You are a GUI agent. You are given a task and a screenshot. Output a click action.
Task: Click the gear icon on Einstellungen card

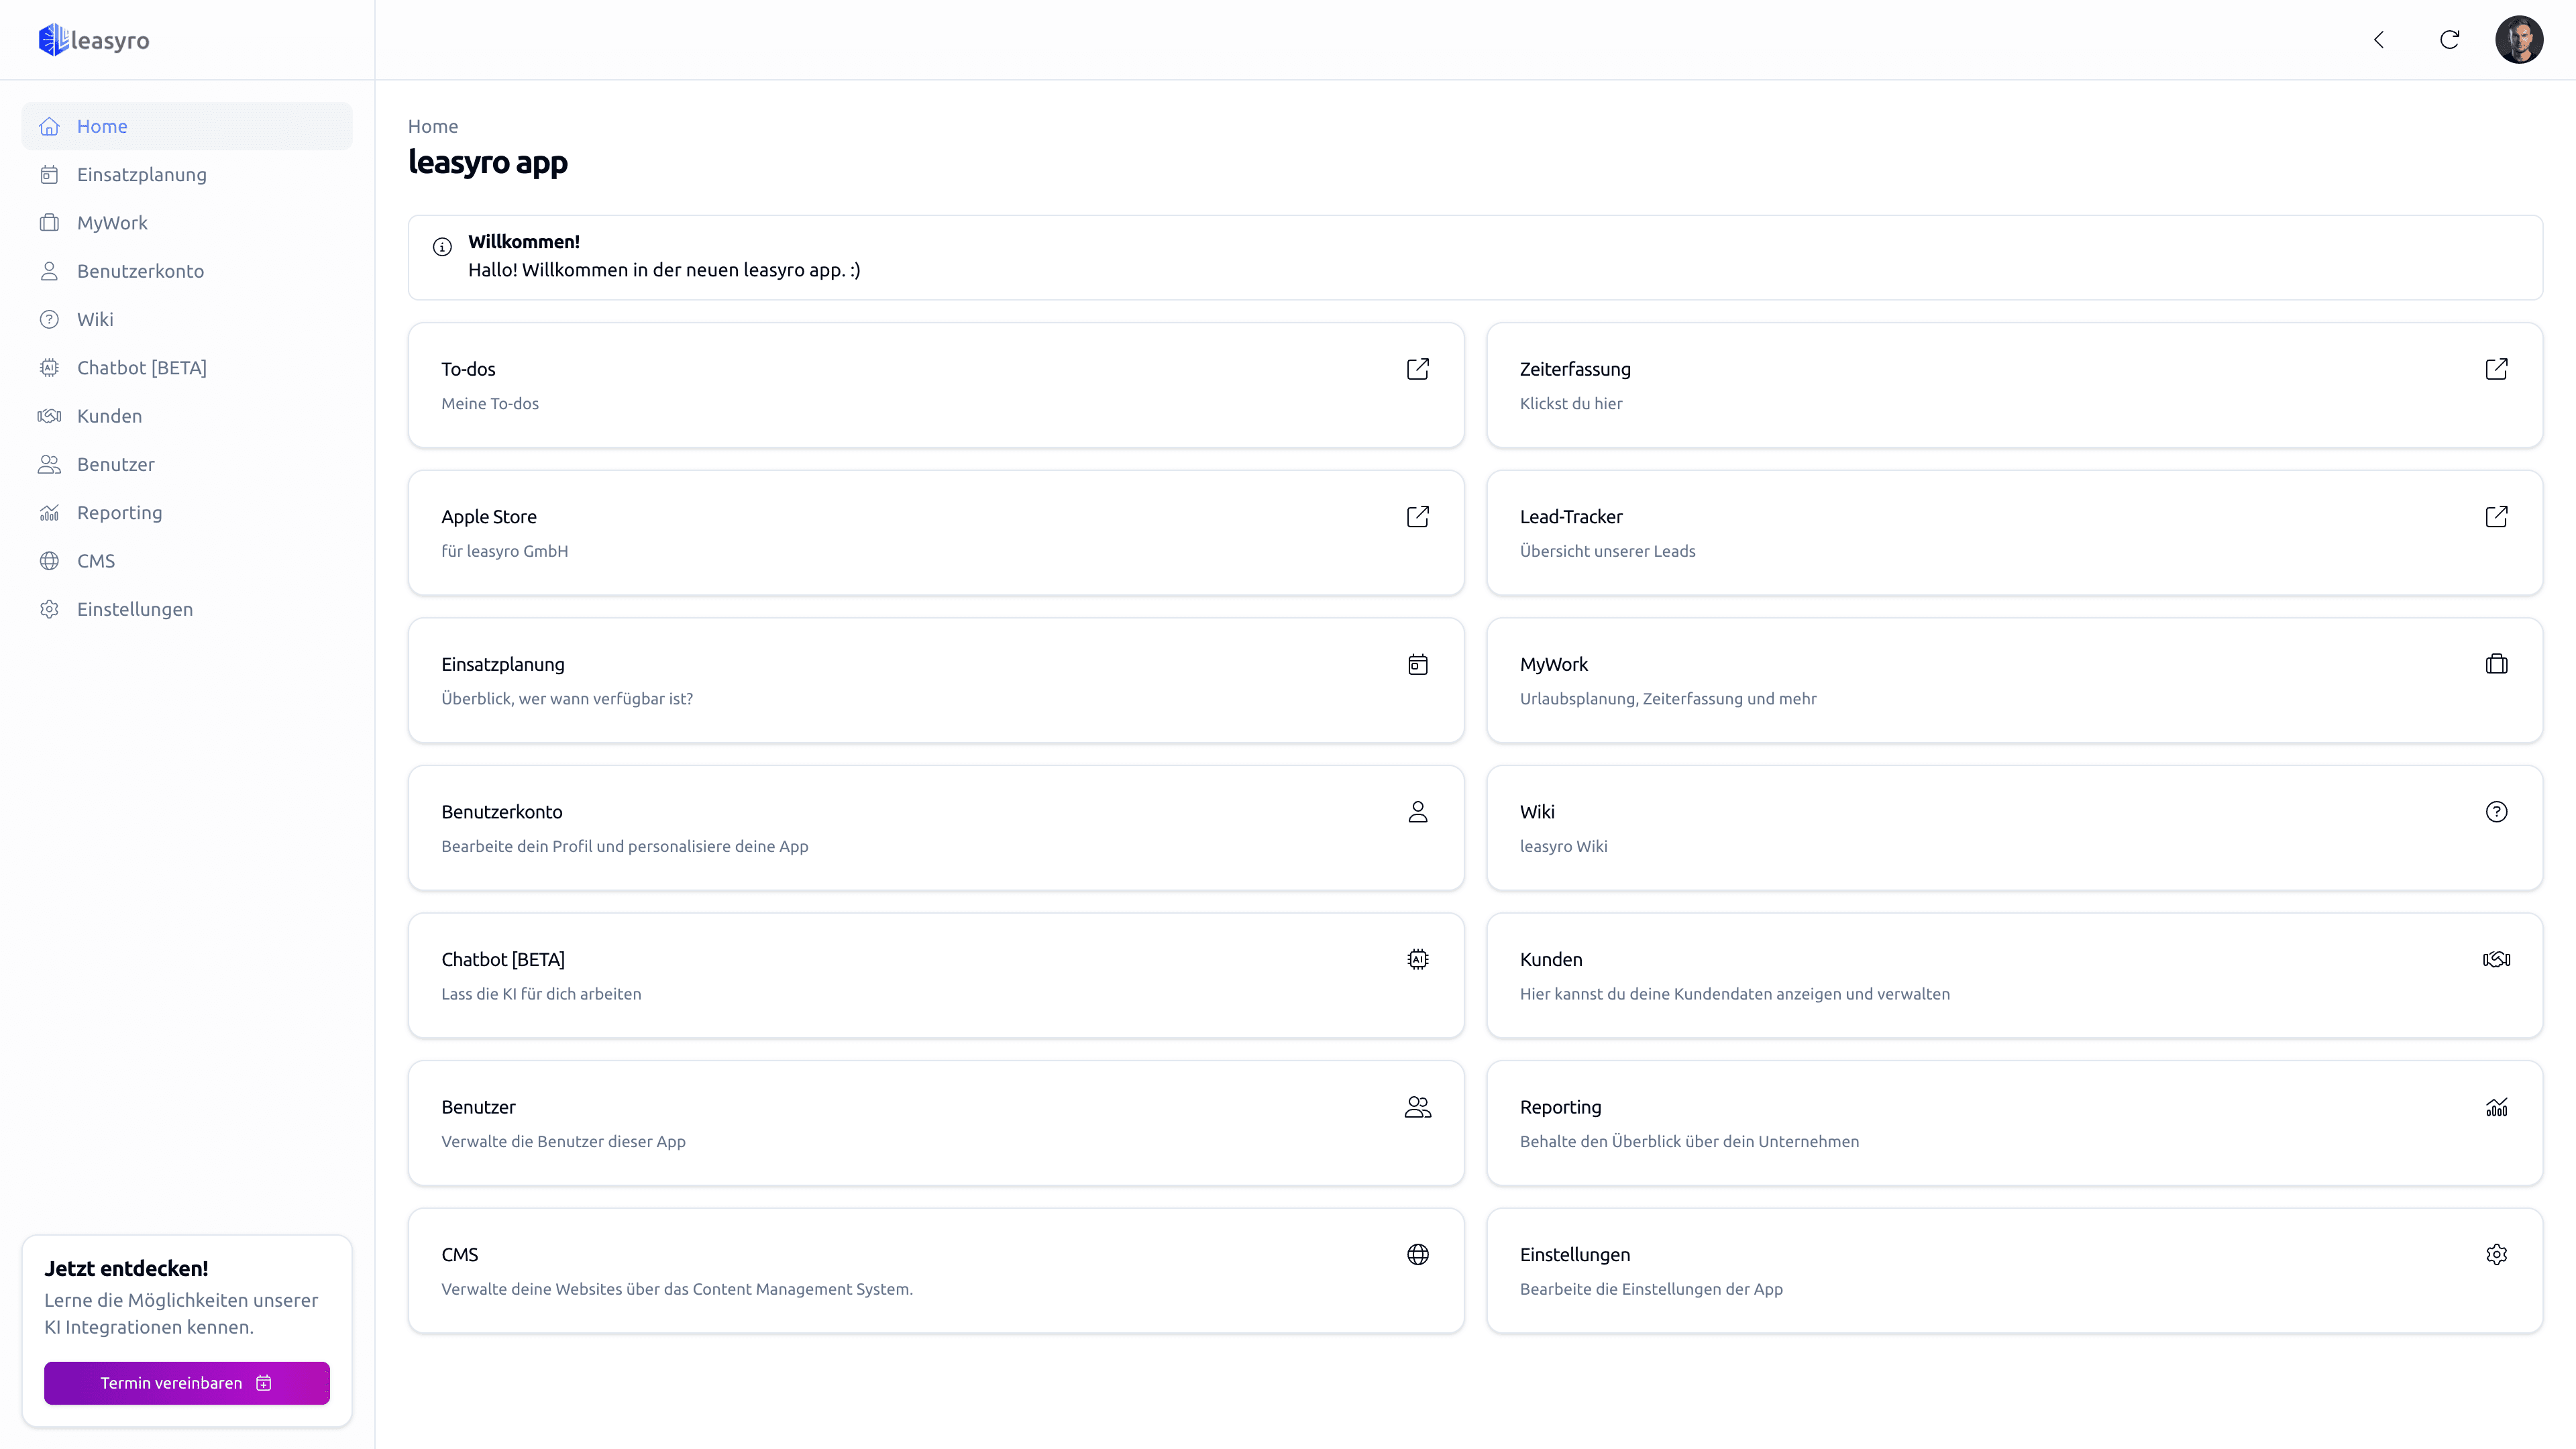(2496, 1255)
